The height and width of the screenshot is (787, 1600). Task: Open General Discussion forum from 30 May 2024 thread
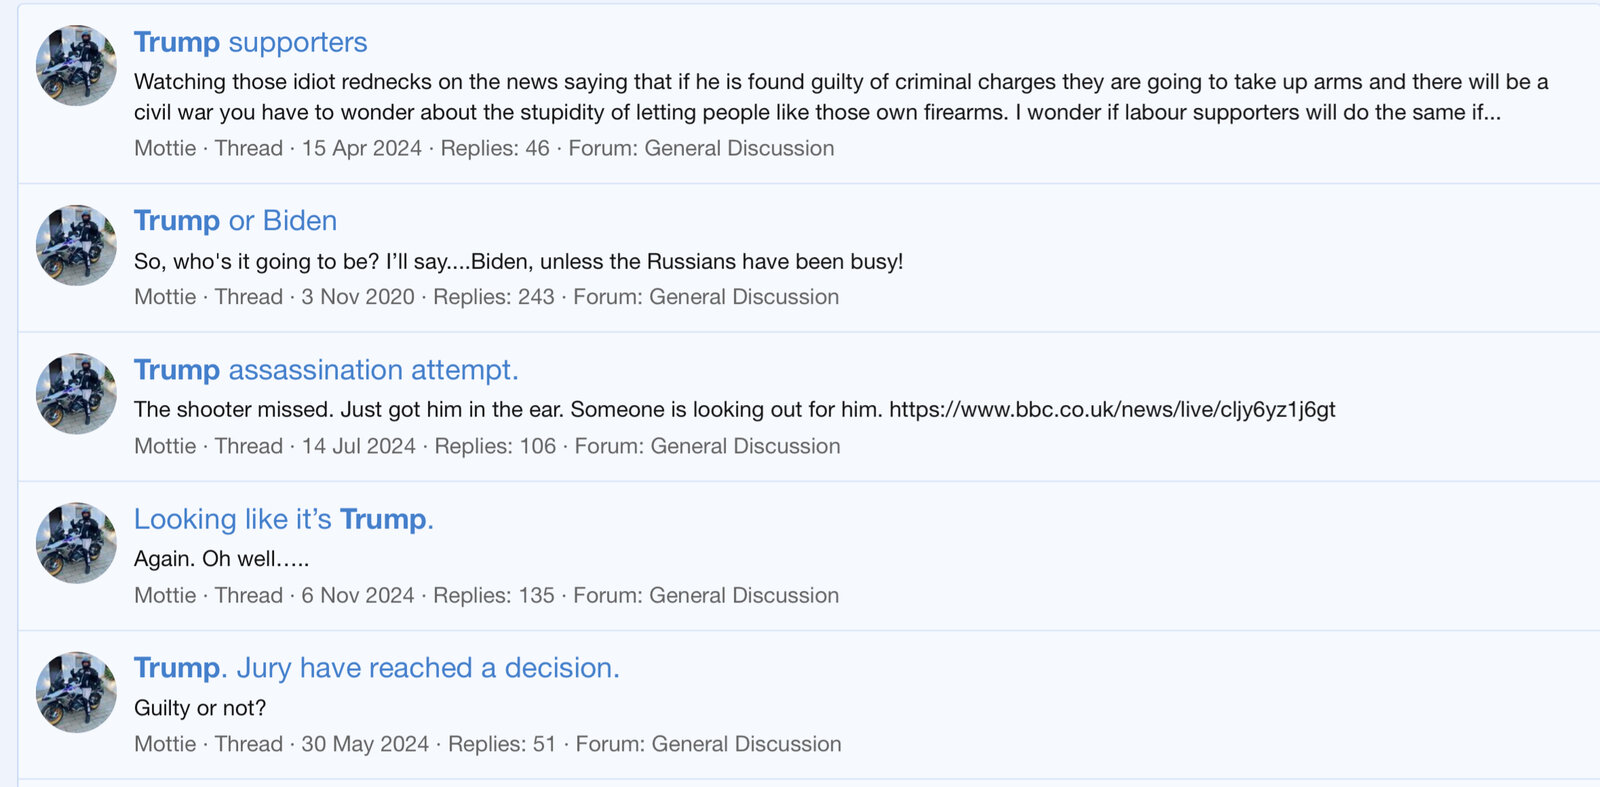pos(746,744)
